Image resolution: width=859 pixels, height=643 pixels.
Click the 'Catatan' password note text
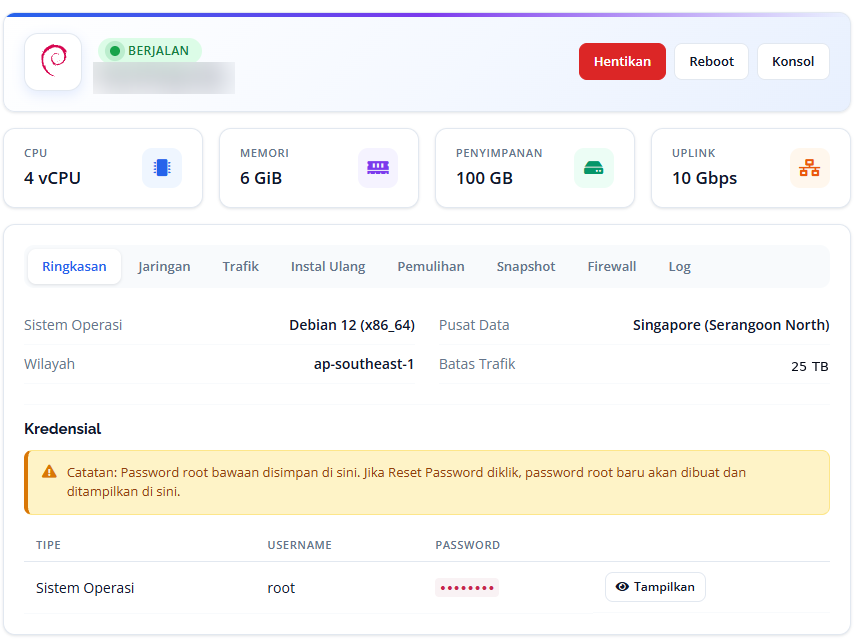(x=406, y=482)
